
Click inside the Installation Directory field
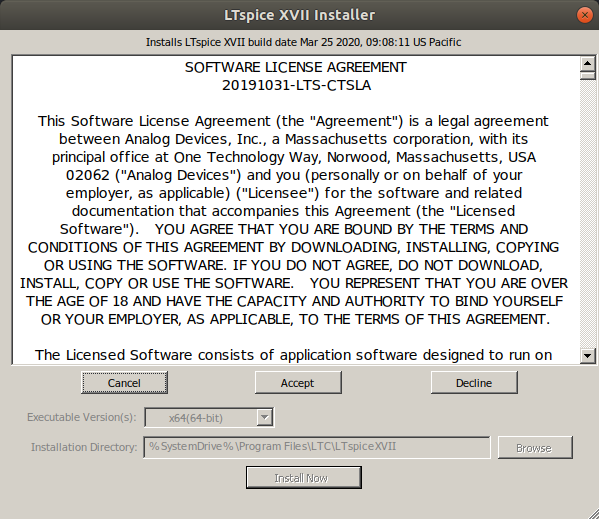click(x=317, y=447)
